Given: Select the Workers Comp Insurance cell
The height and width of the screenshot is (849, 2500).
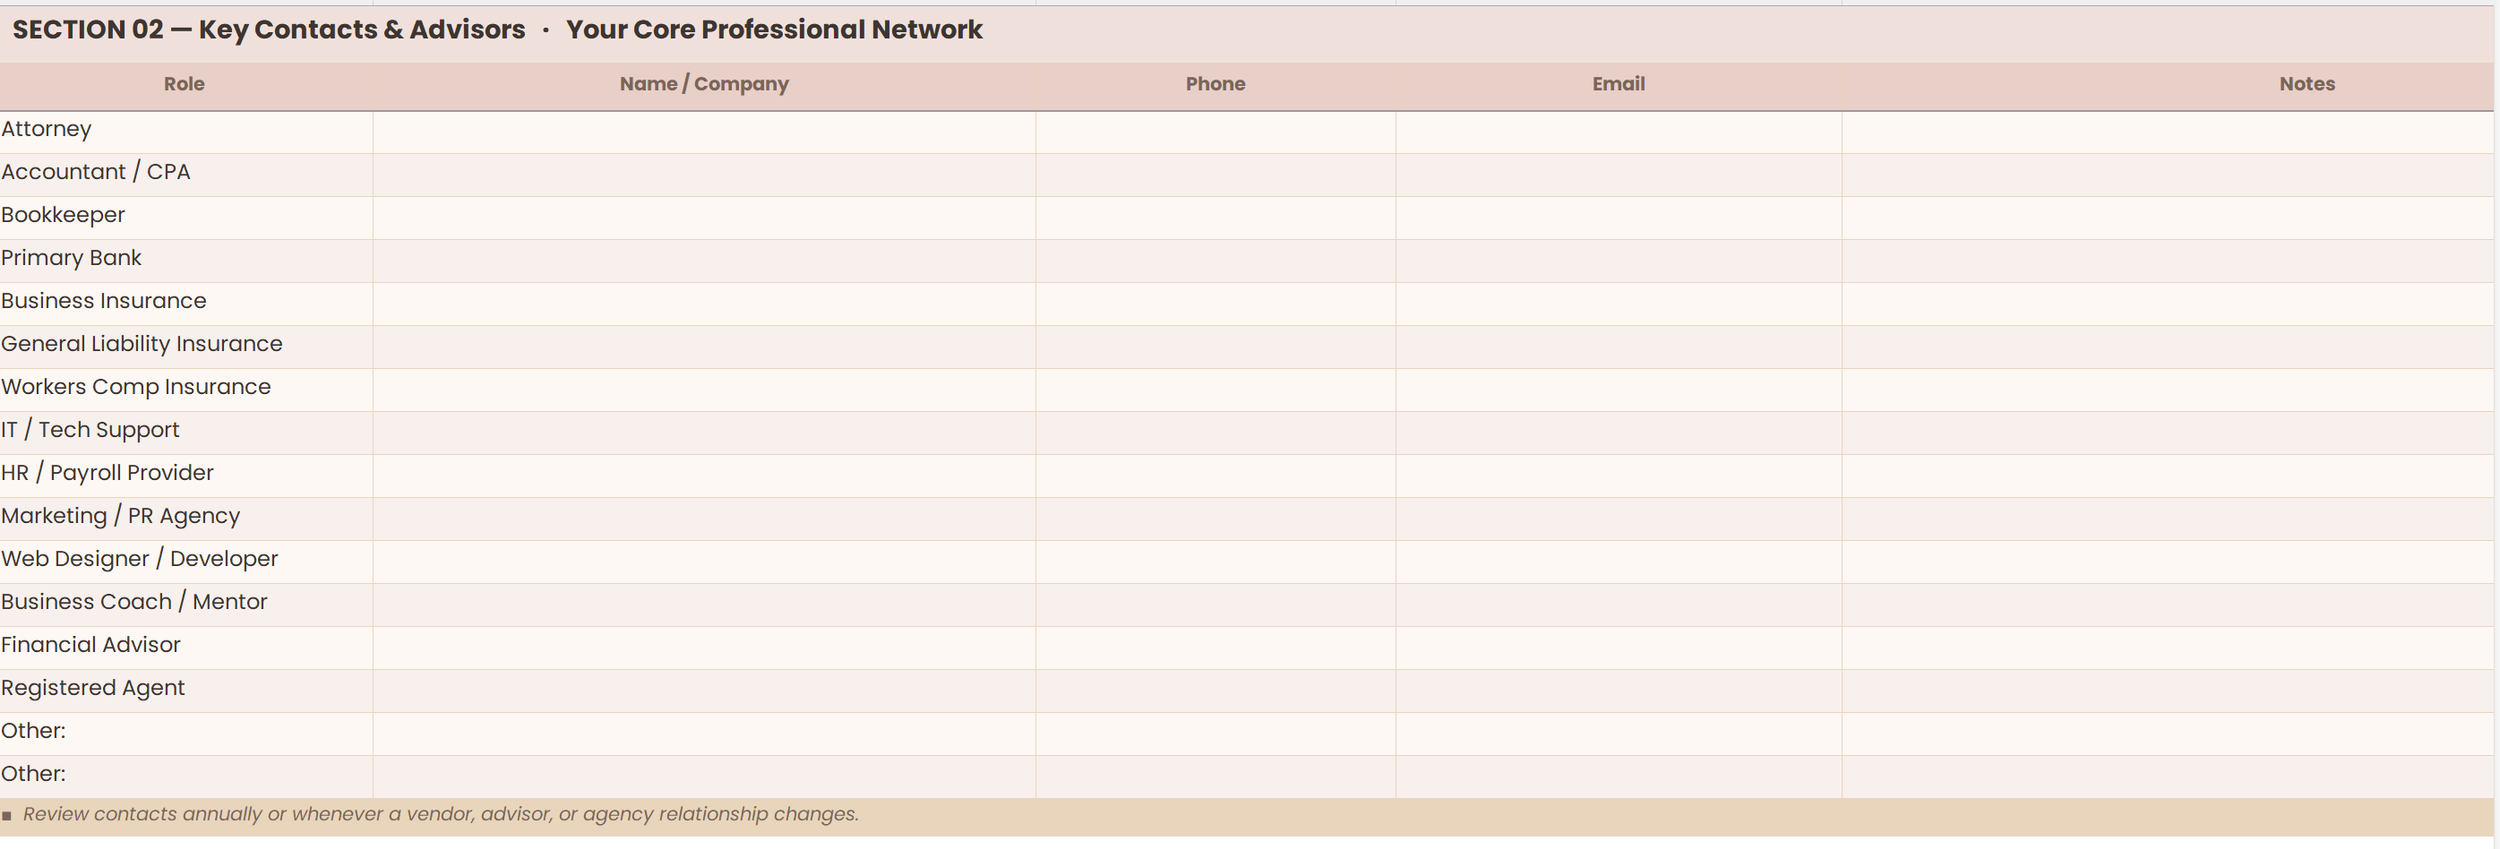Looking at the screenshot, I should pyautogui.click(x=186, y=390).
